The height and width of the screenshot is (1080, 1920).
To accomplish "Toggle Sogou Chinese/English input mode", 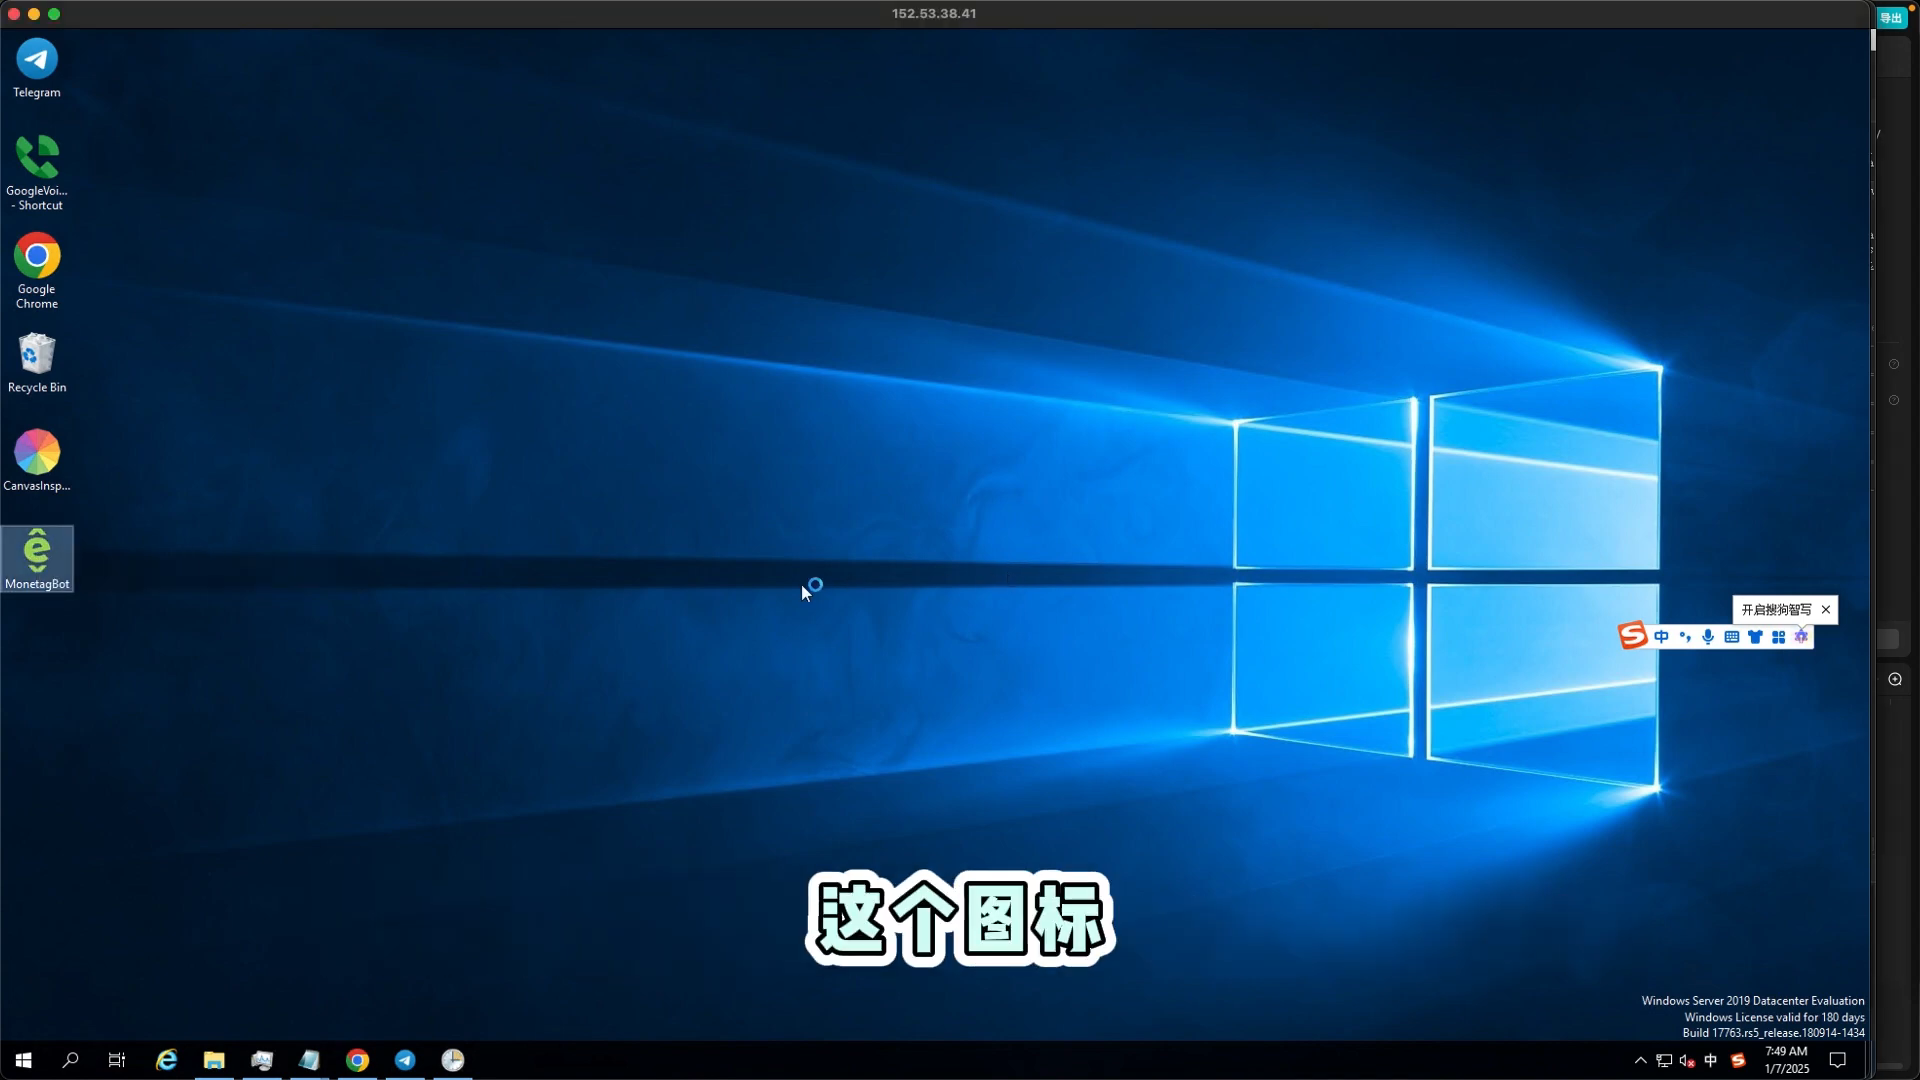I will [x=1661, y=637].
